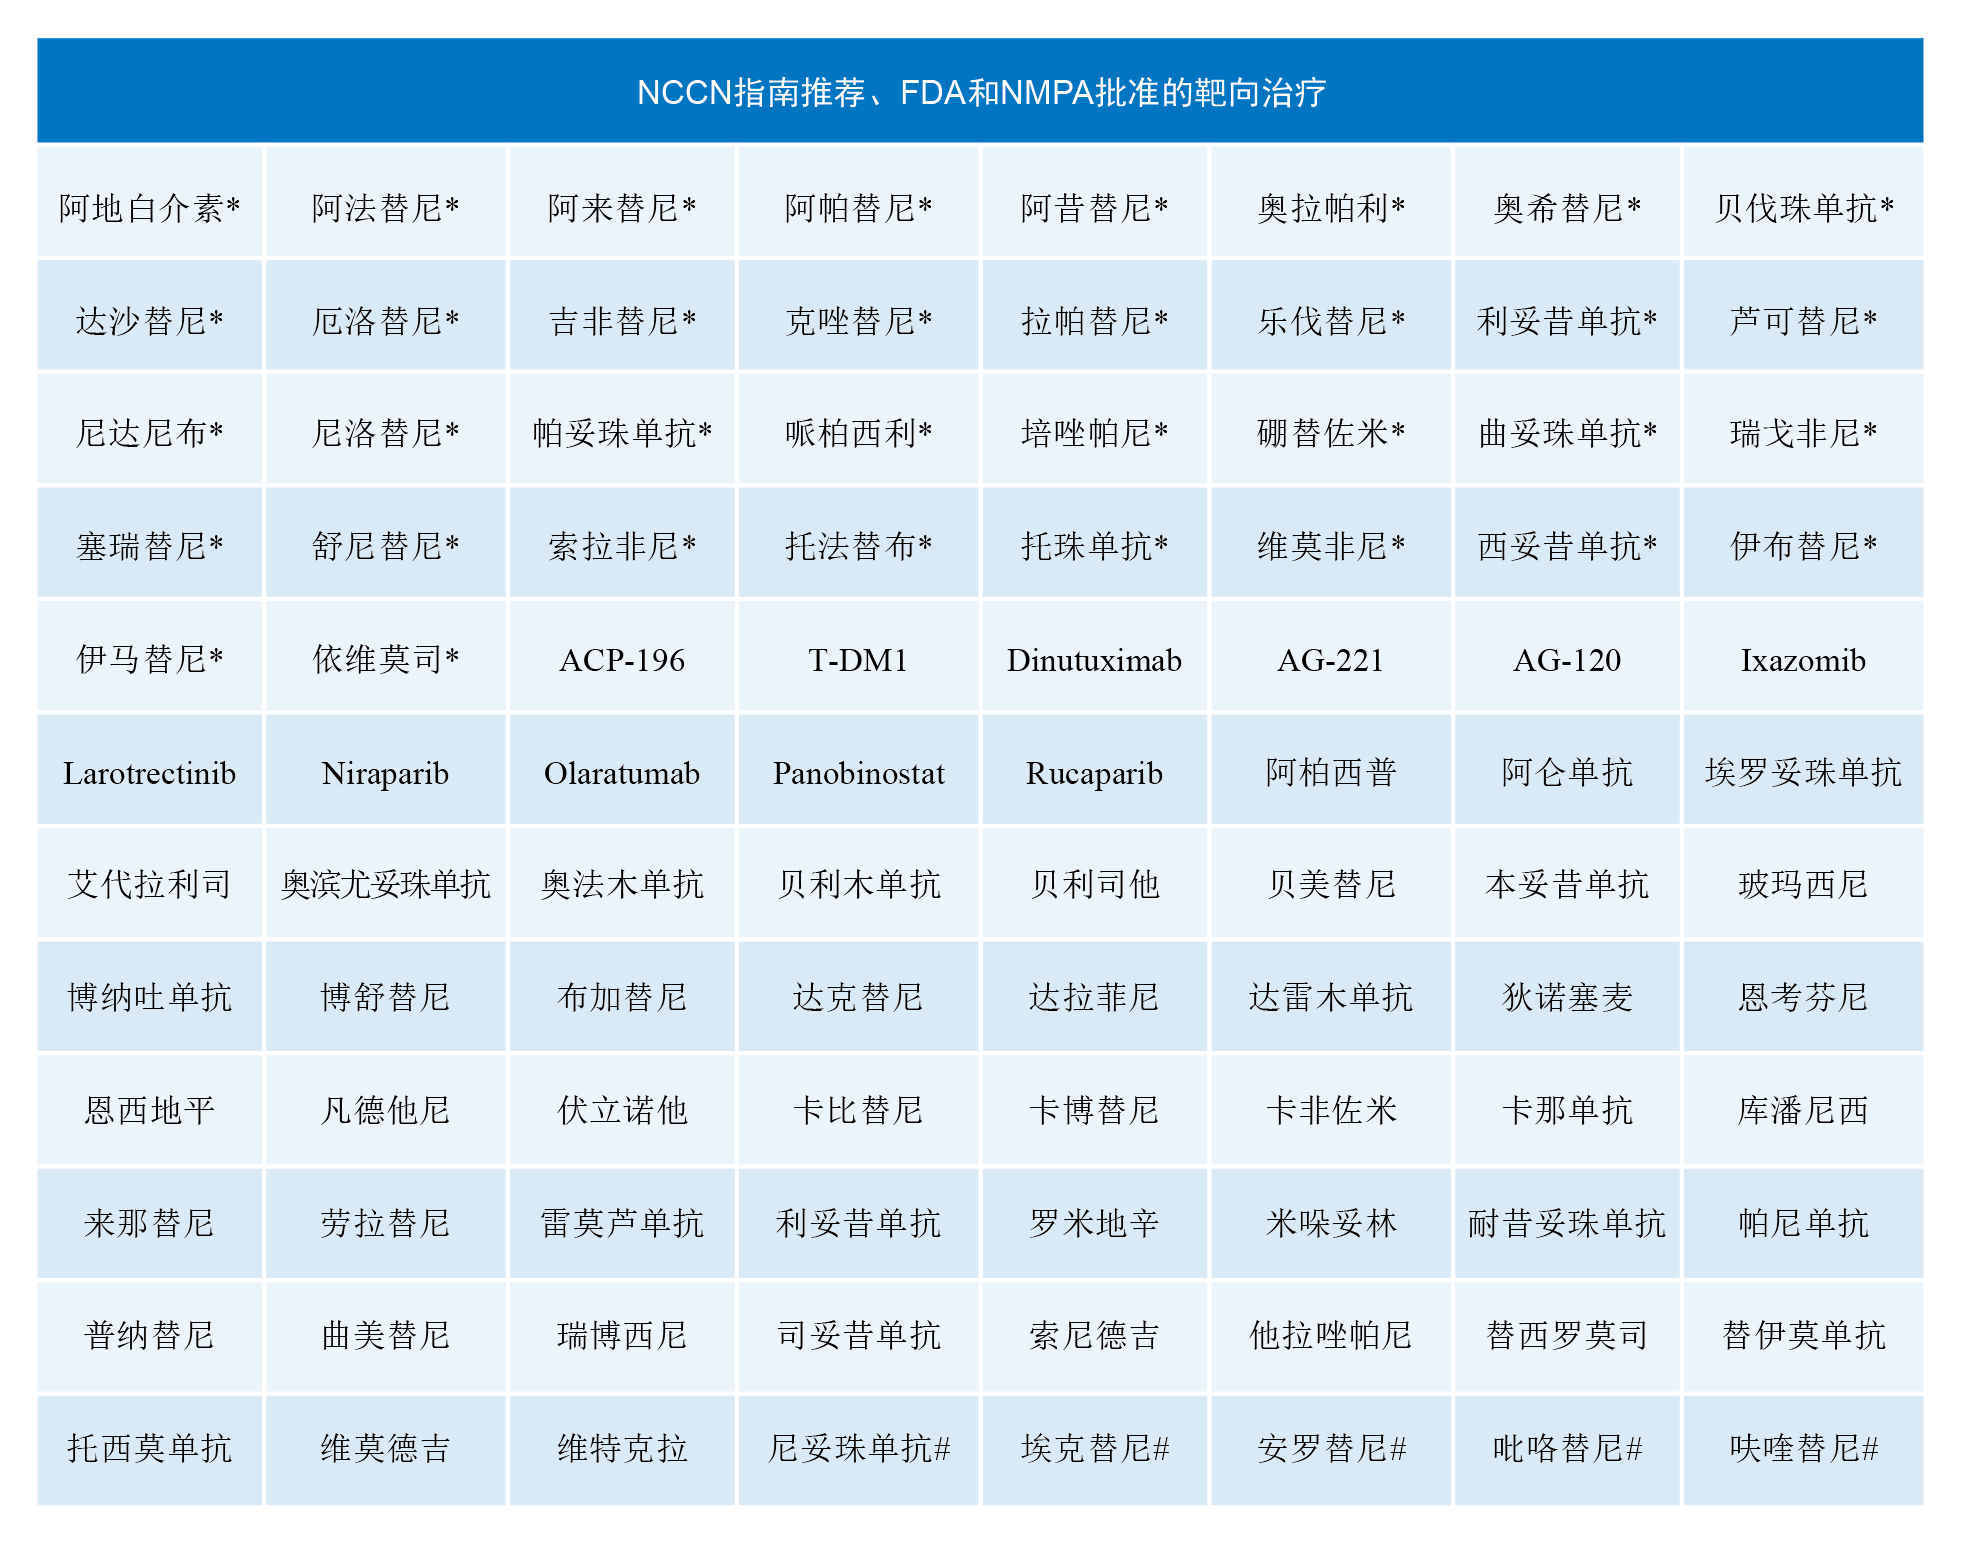Click the 他拉唑帕尼 cell
This screenshot has height=1543, width=1962.
pyautogui.click(x=1330, y=1335)
